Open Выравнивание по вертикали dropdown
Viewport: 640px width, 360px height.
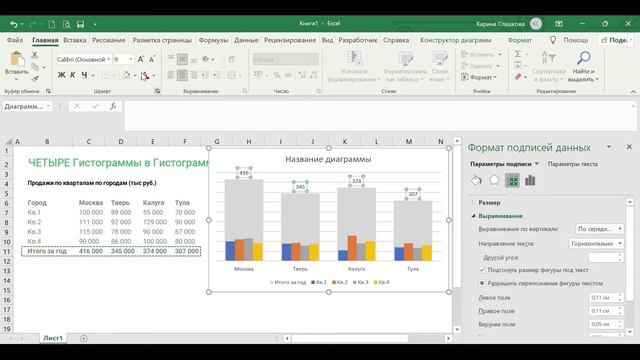pyautogui.click(x=600, y=229)
